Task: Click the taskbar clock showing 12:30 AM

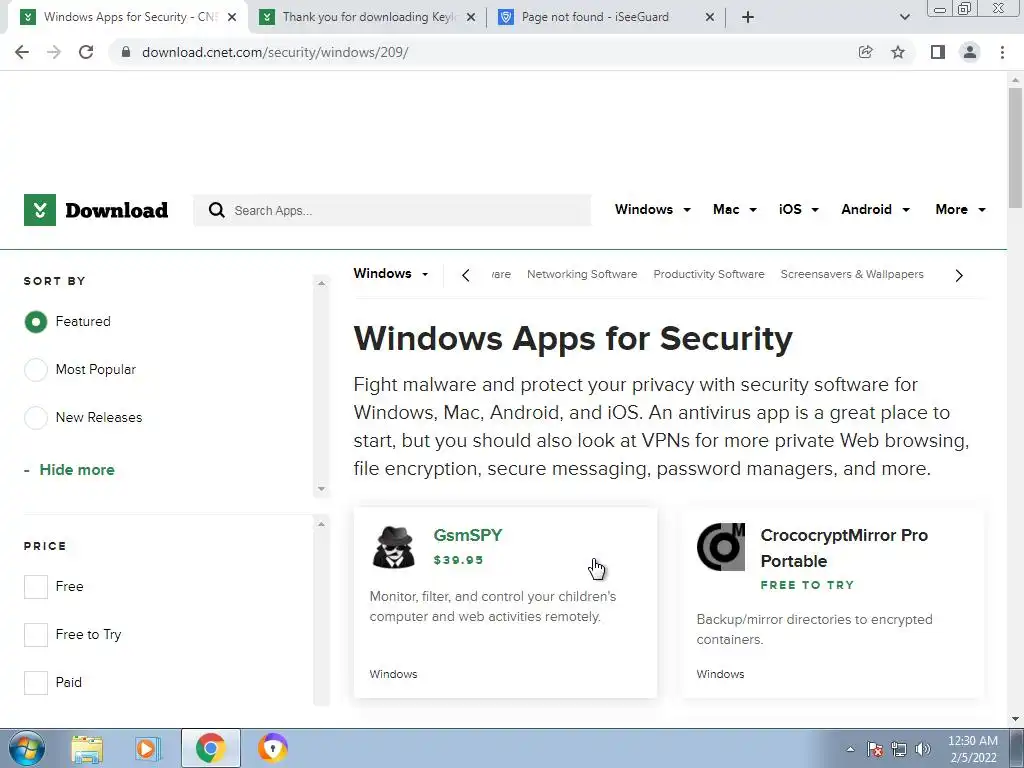Action: 972,749
